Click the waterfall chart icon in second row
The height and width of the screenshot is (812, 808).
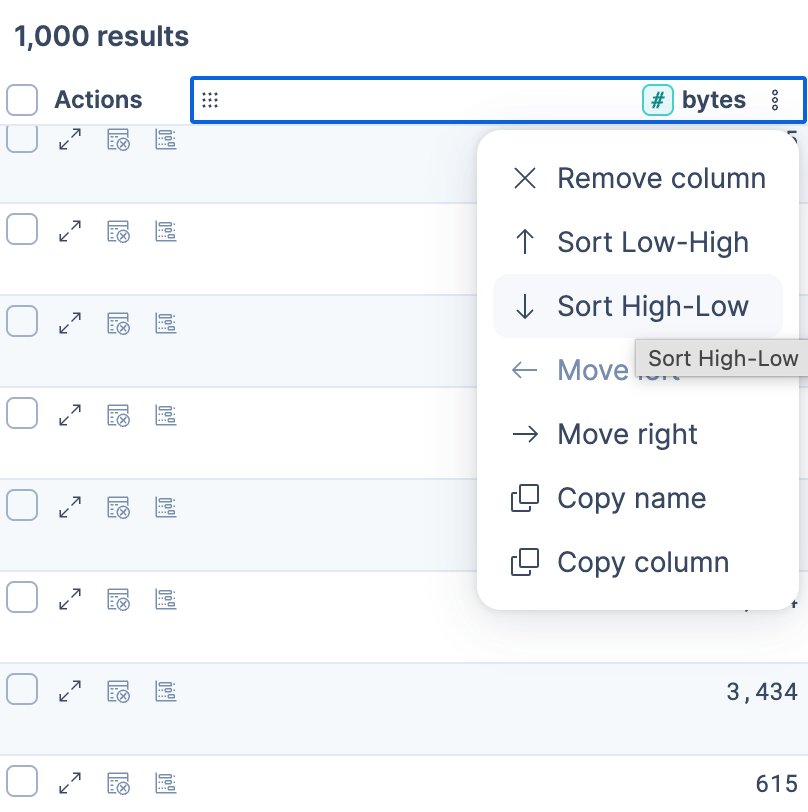coord(166,231)
